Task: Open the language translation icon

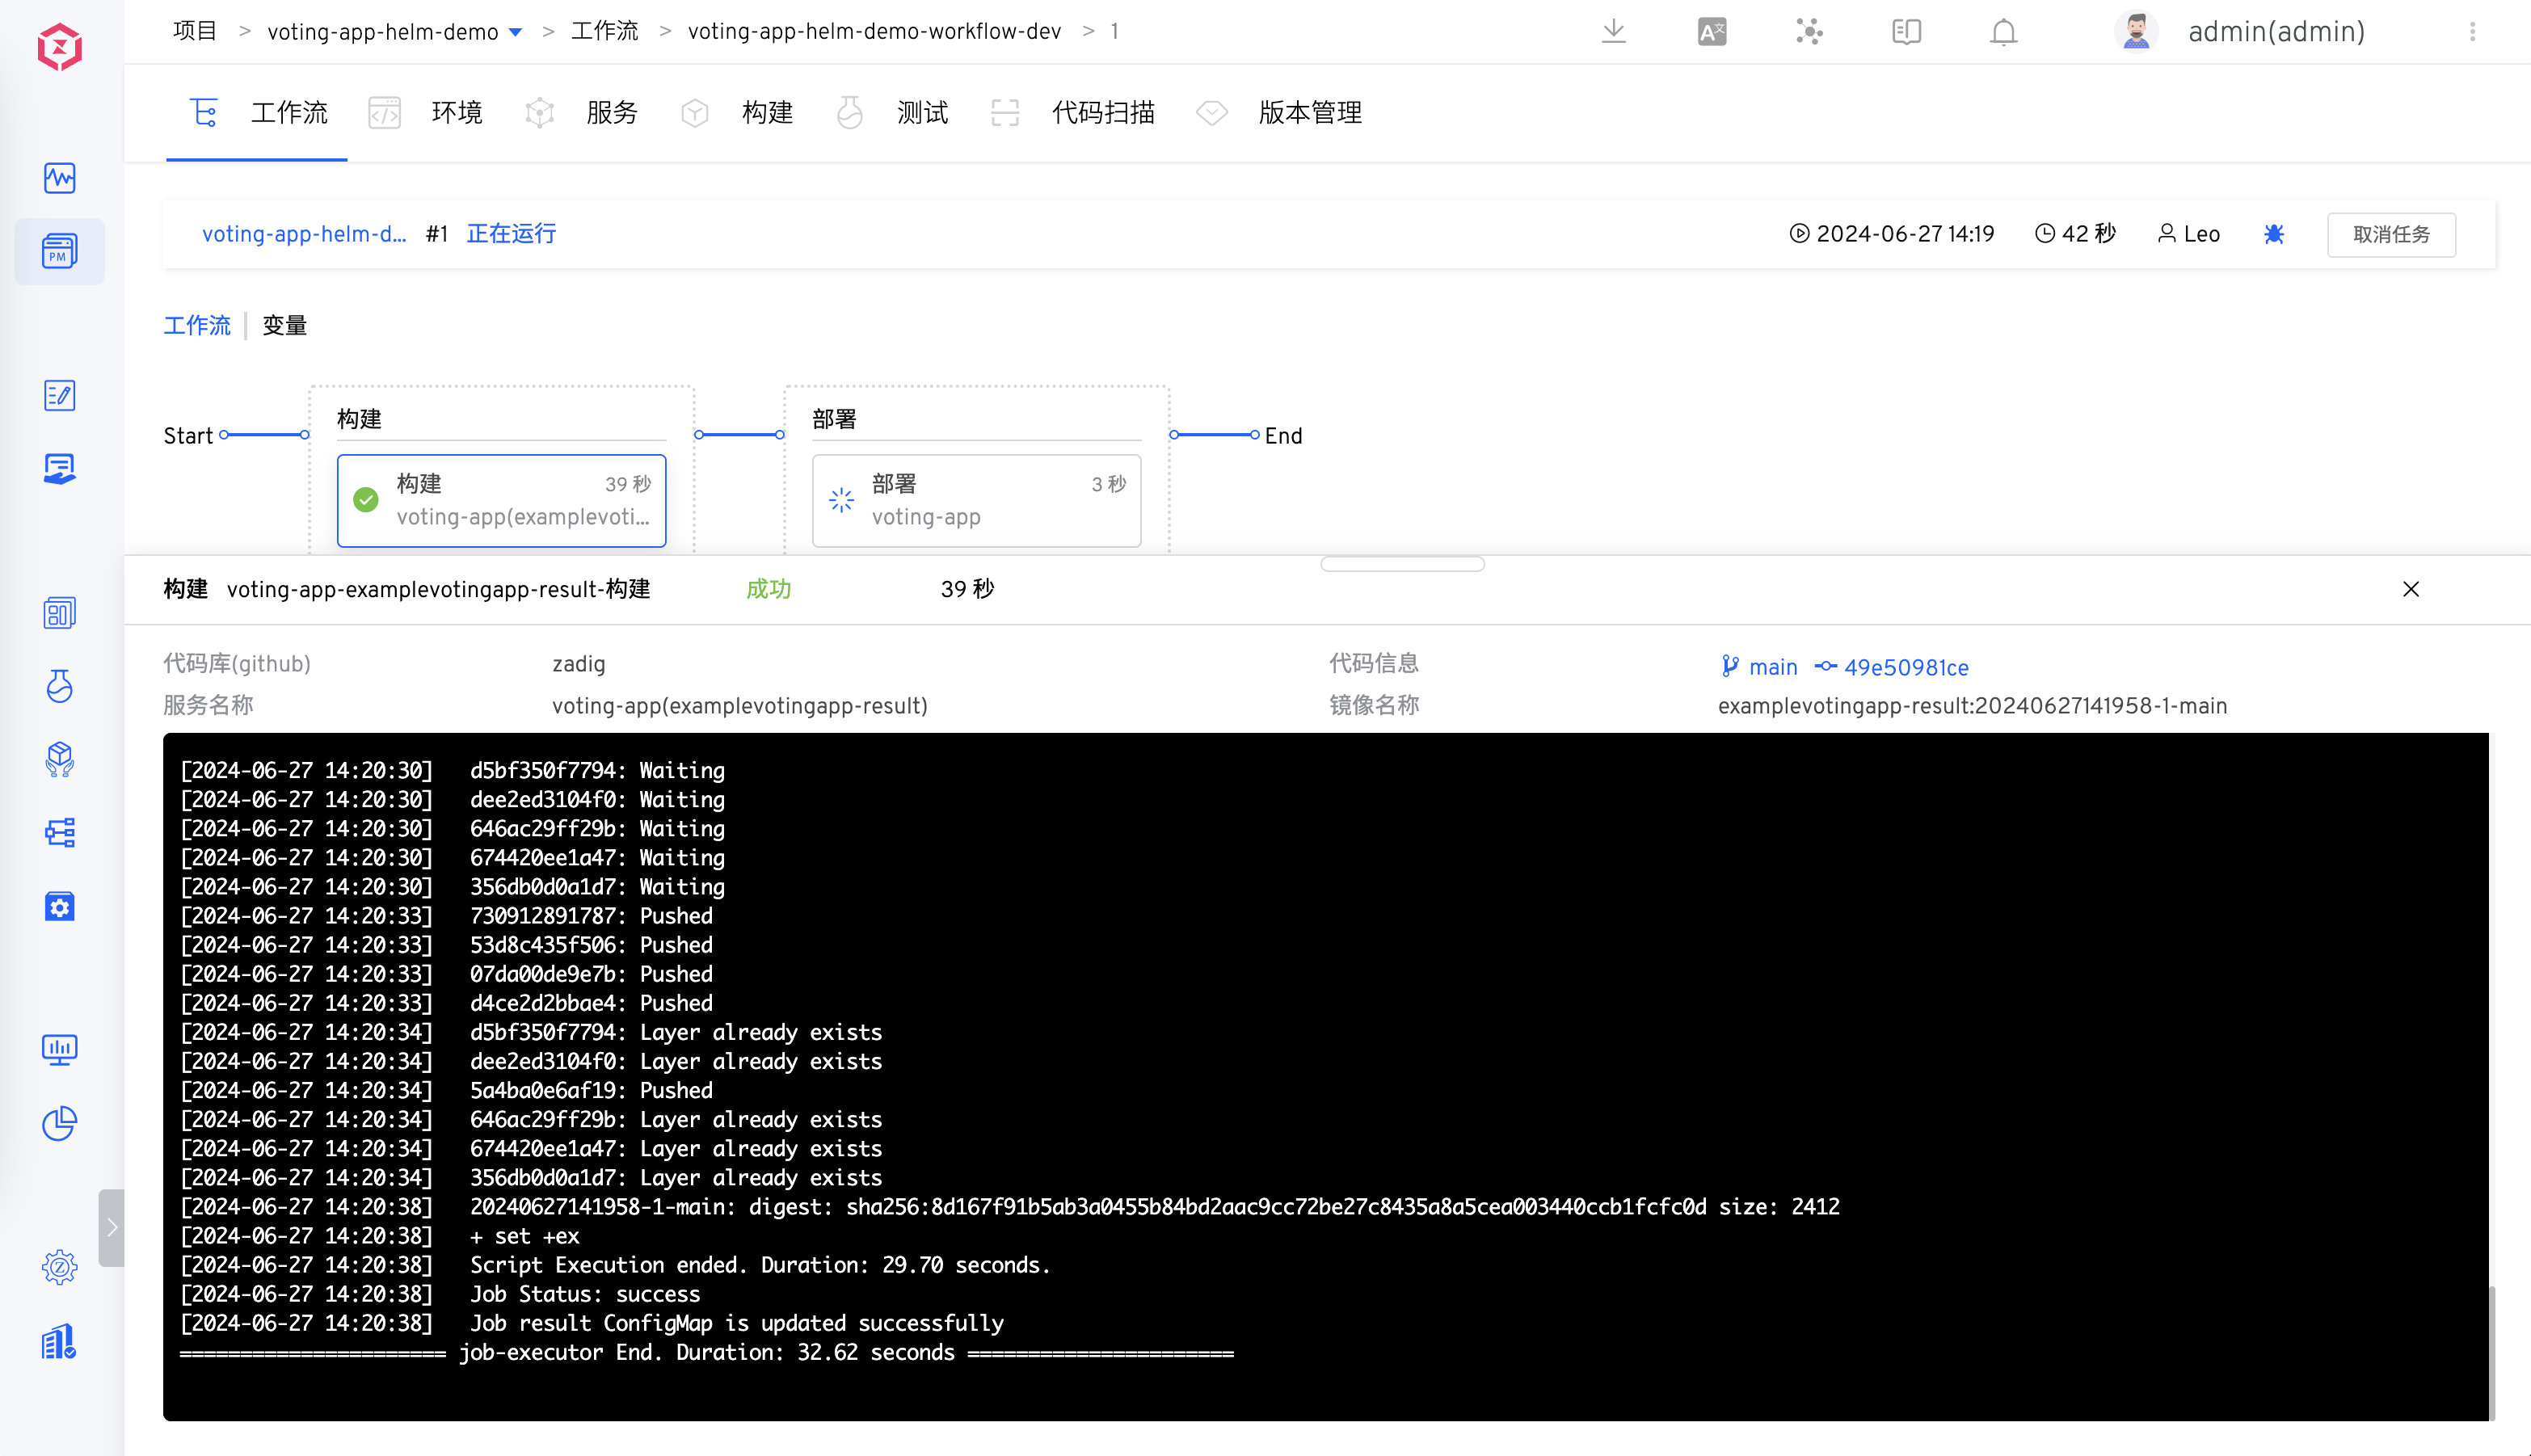Action: pos(1711,32)
